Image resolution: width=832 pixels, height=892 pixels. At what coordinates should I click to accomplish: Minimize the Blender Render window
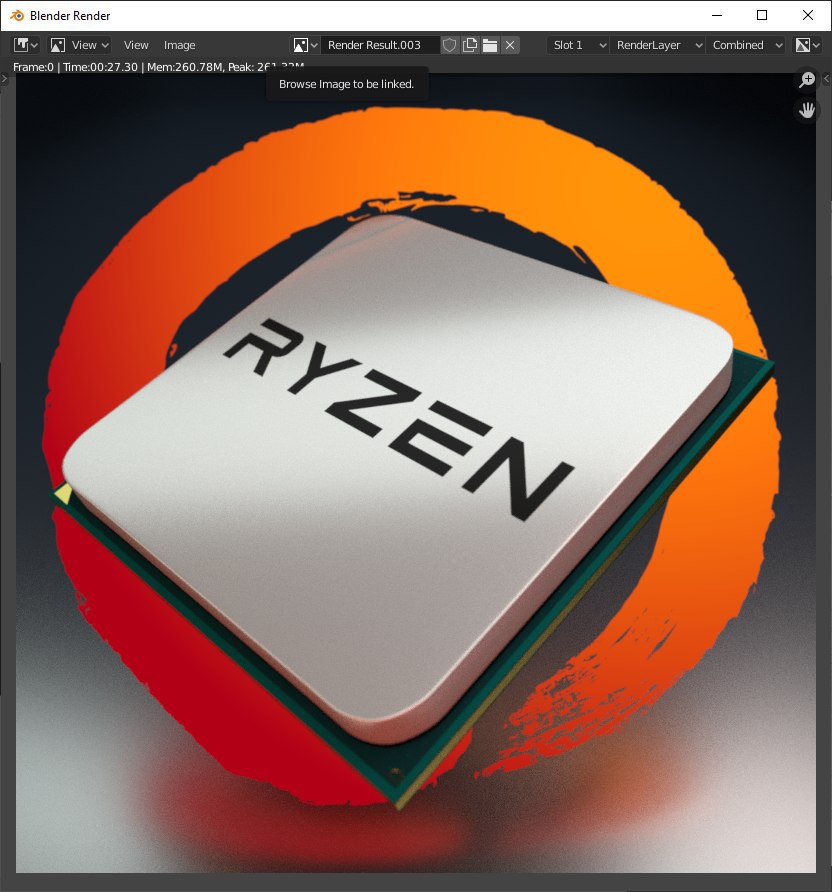click(717, 15)
